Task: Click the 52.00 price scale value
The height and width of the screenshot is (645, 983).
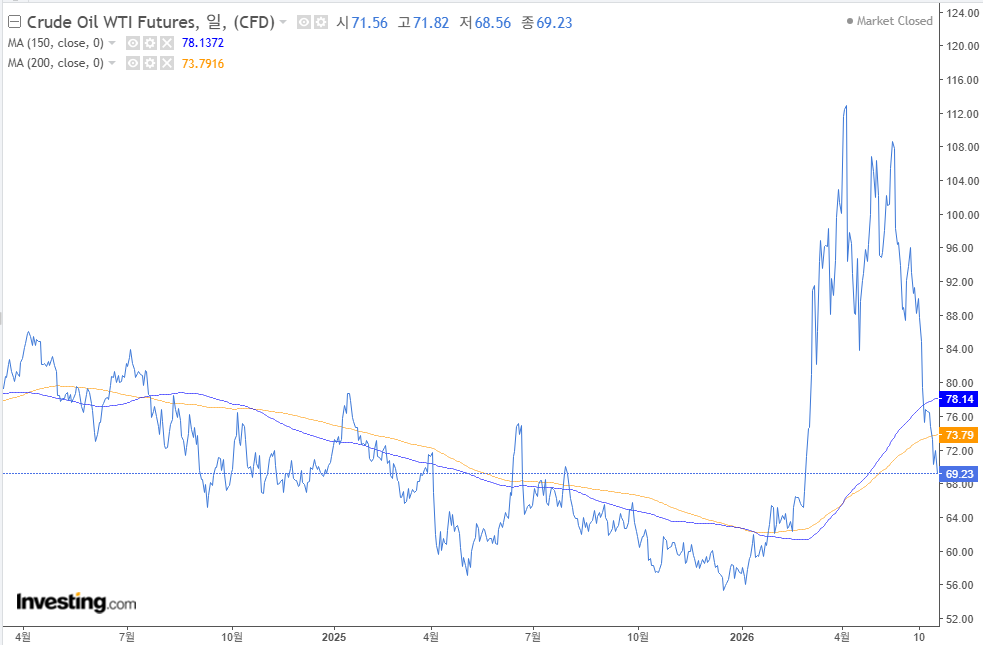Action: point(962,619)
